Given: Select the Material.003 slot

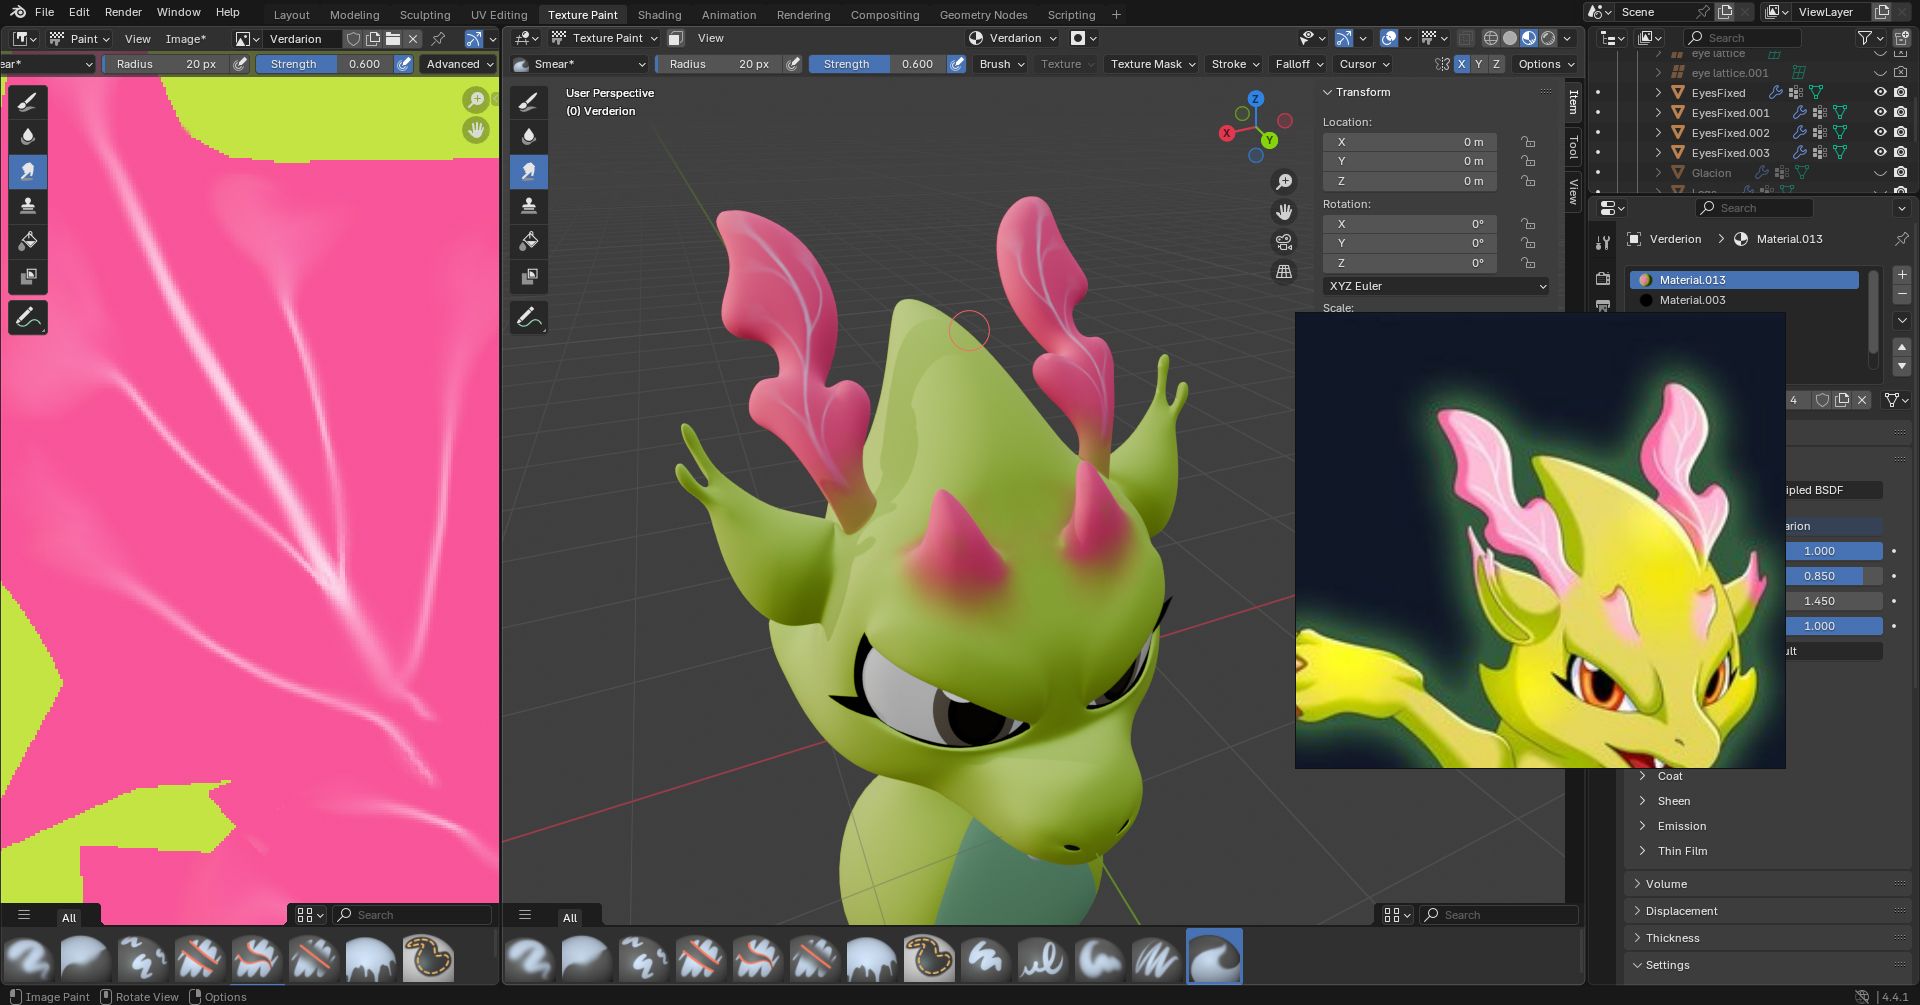Looking at the screenshot, I should pos(1745,300).
